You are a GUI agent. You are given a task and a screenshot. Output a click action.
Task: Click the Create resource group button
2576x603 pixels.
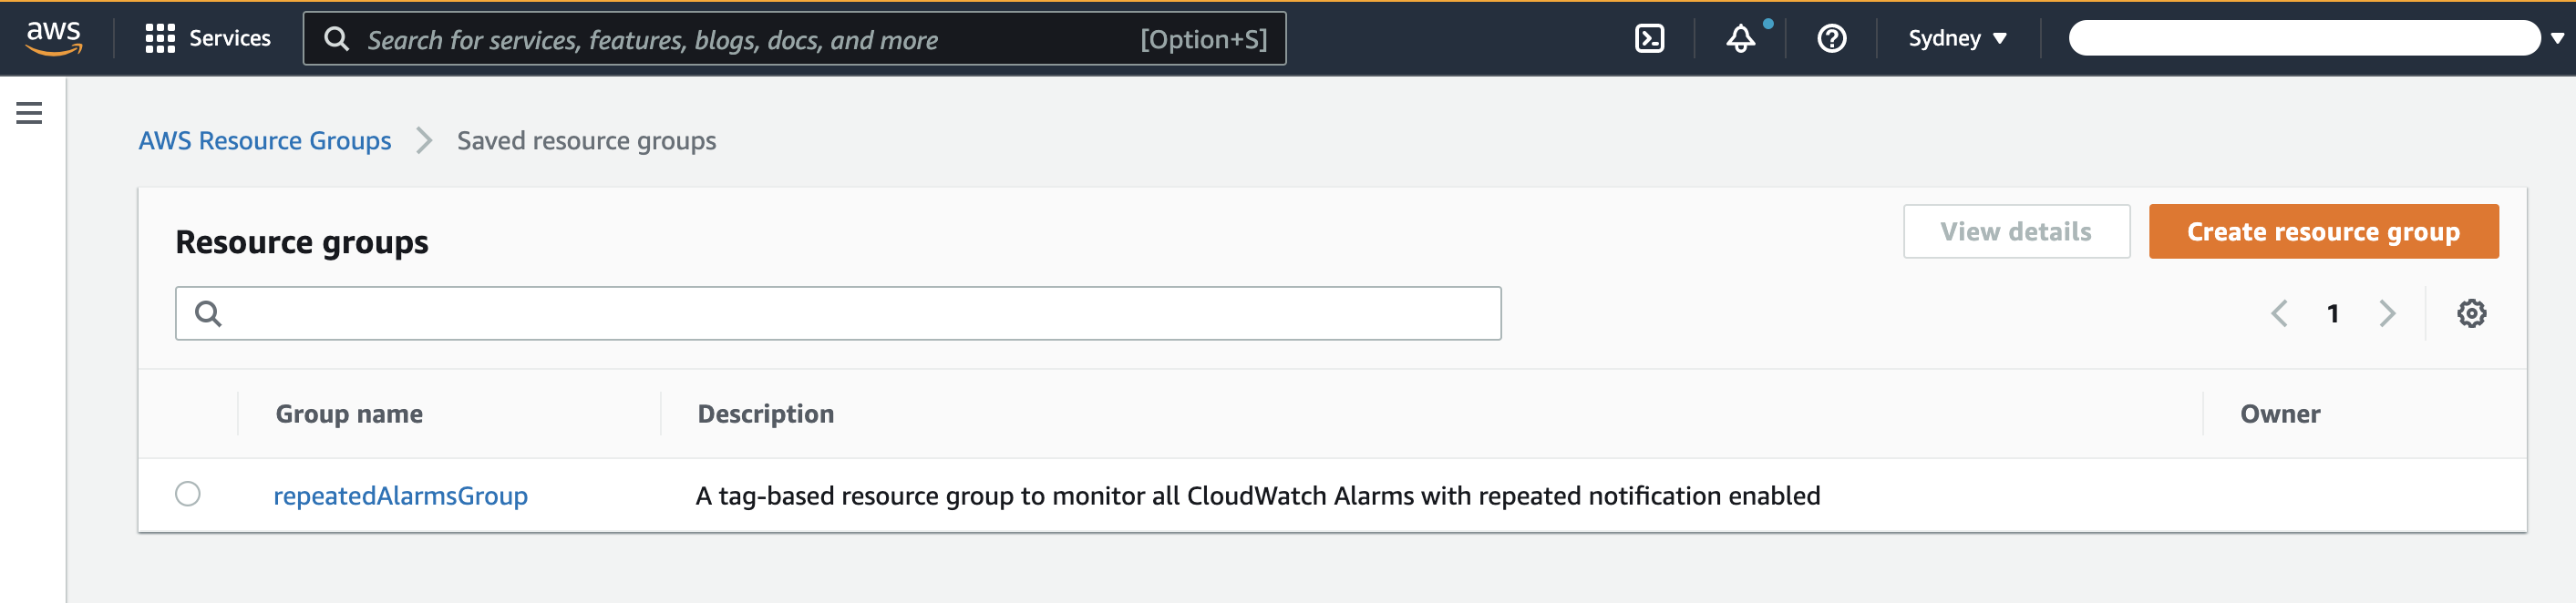2323,231
